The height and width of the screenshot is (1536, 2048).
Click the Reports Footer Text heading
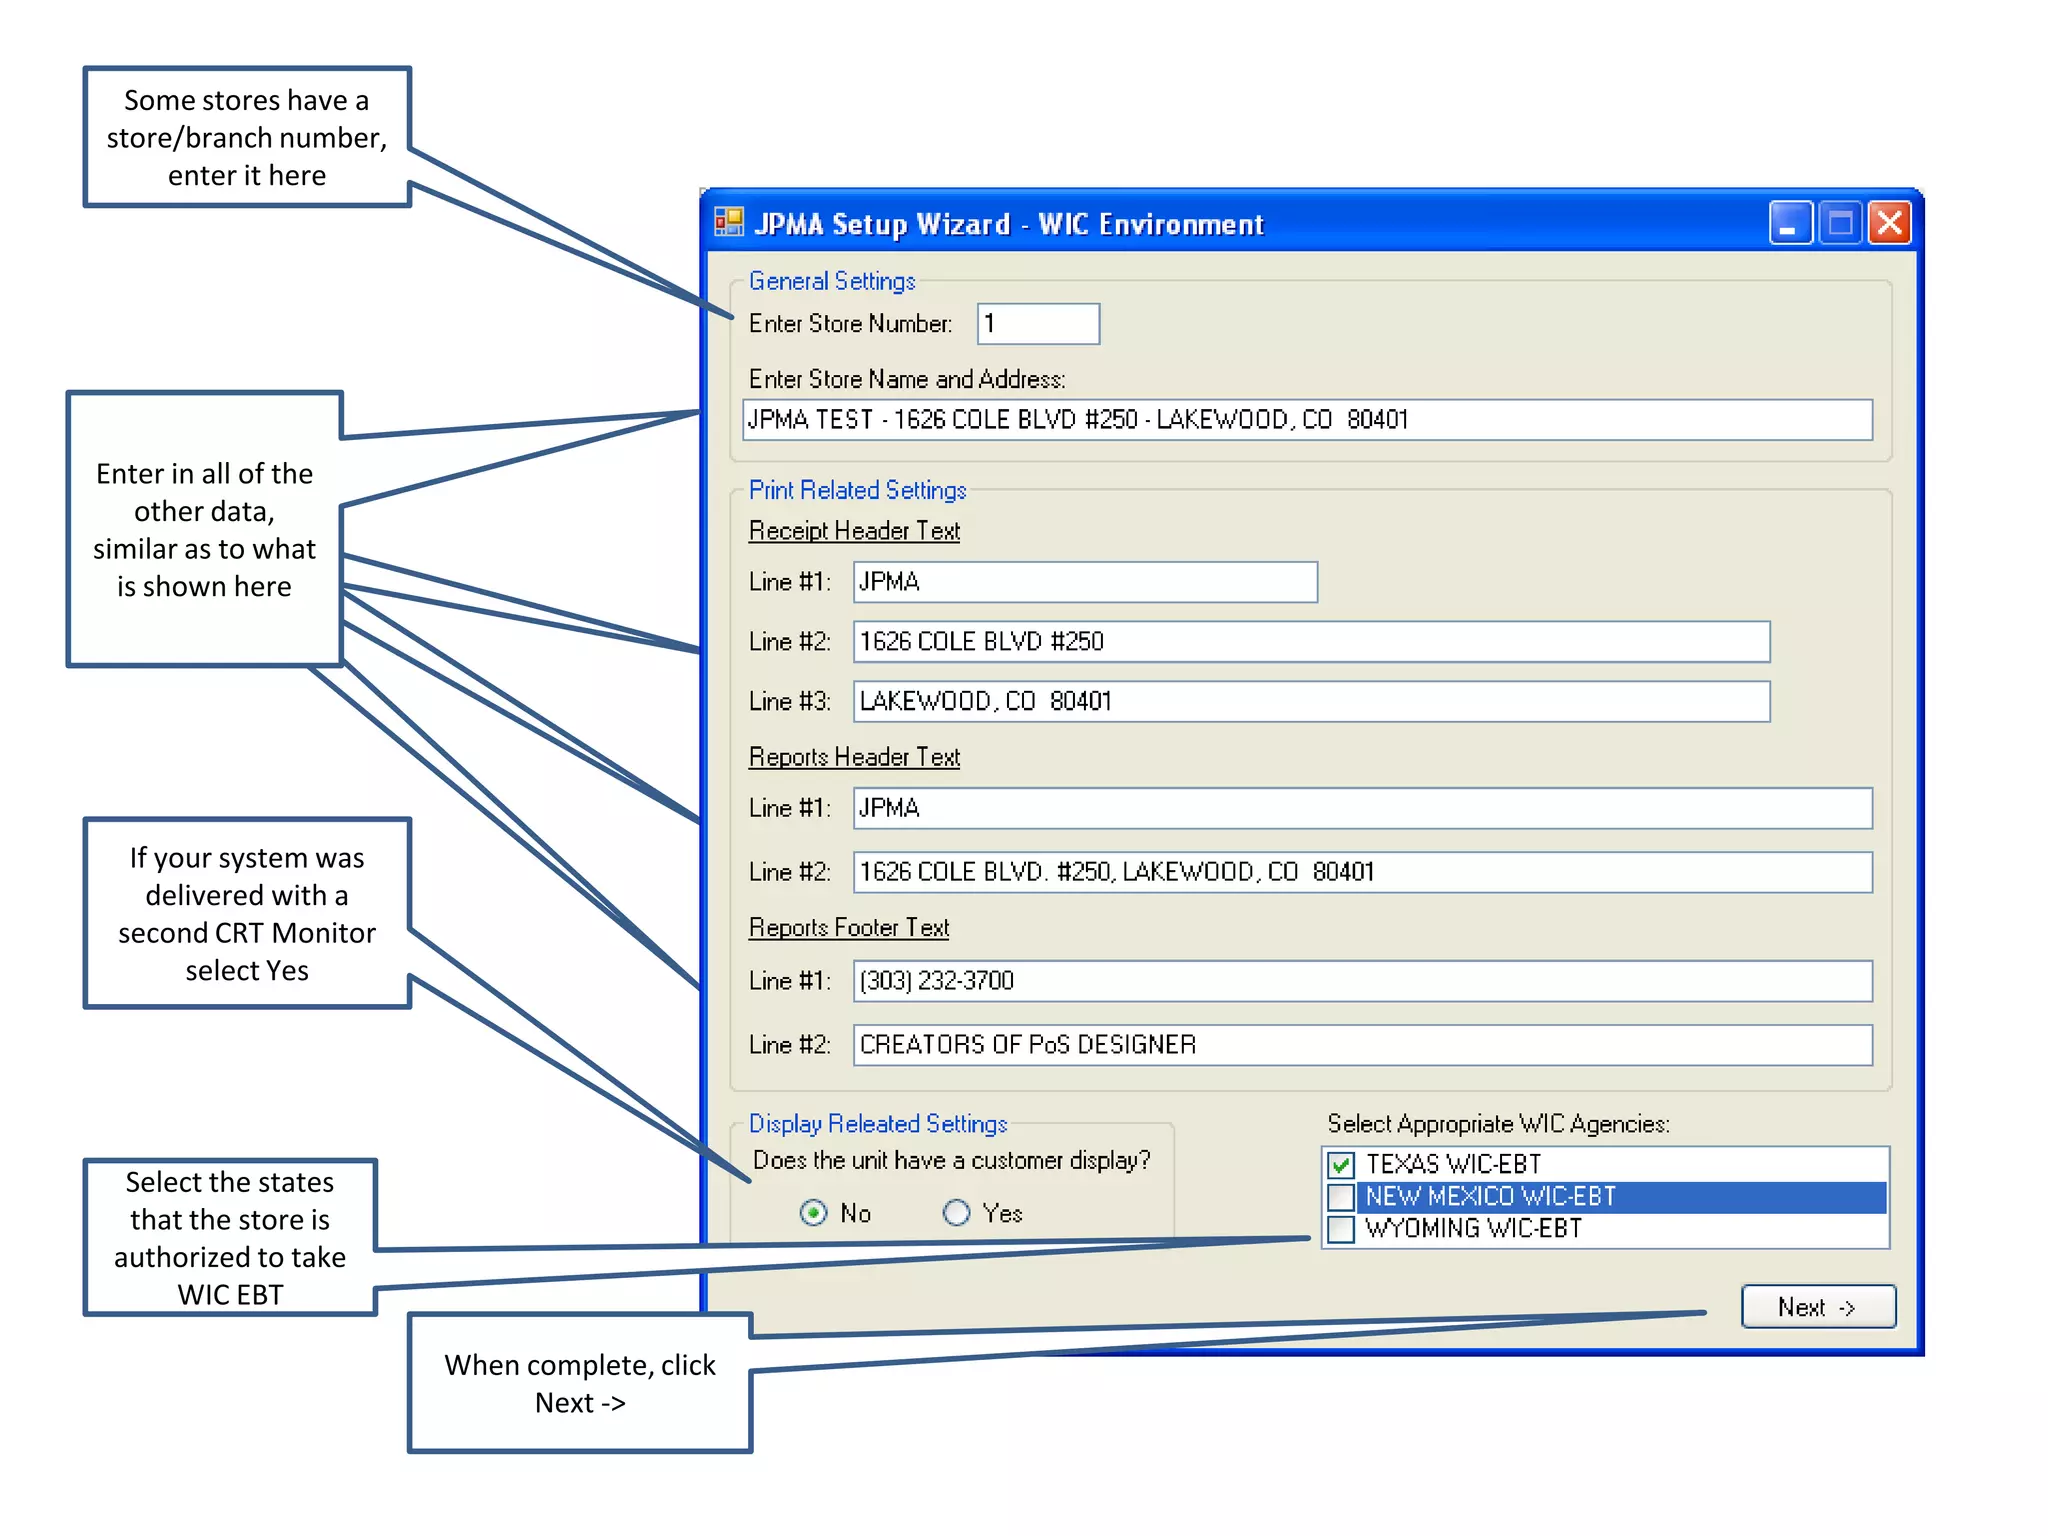pyautogui.click(x=849, y=928)
